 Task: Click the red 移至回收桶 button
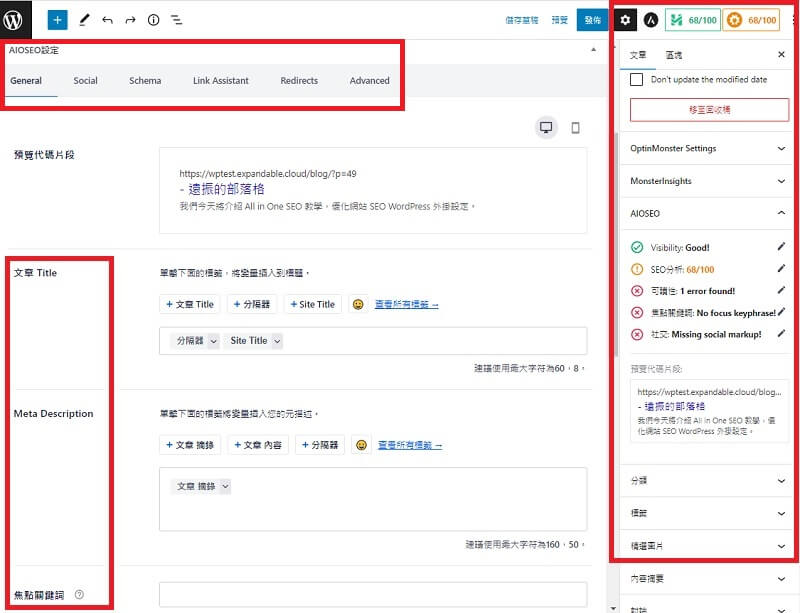[709, 110]
